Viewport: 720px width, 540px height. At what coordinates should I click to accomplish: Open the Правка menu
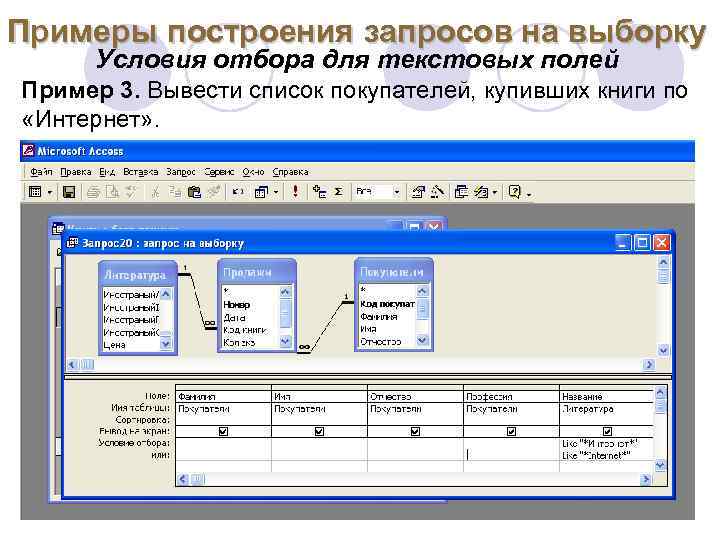pyautogui.click(x=76, y=172)
